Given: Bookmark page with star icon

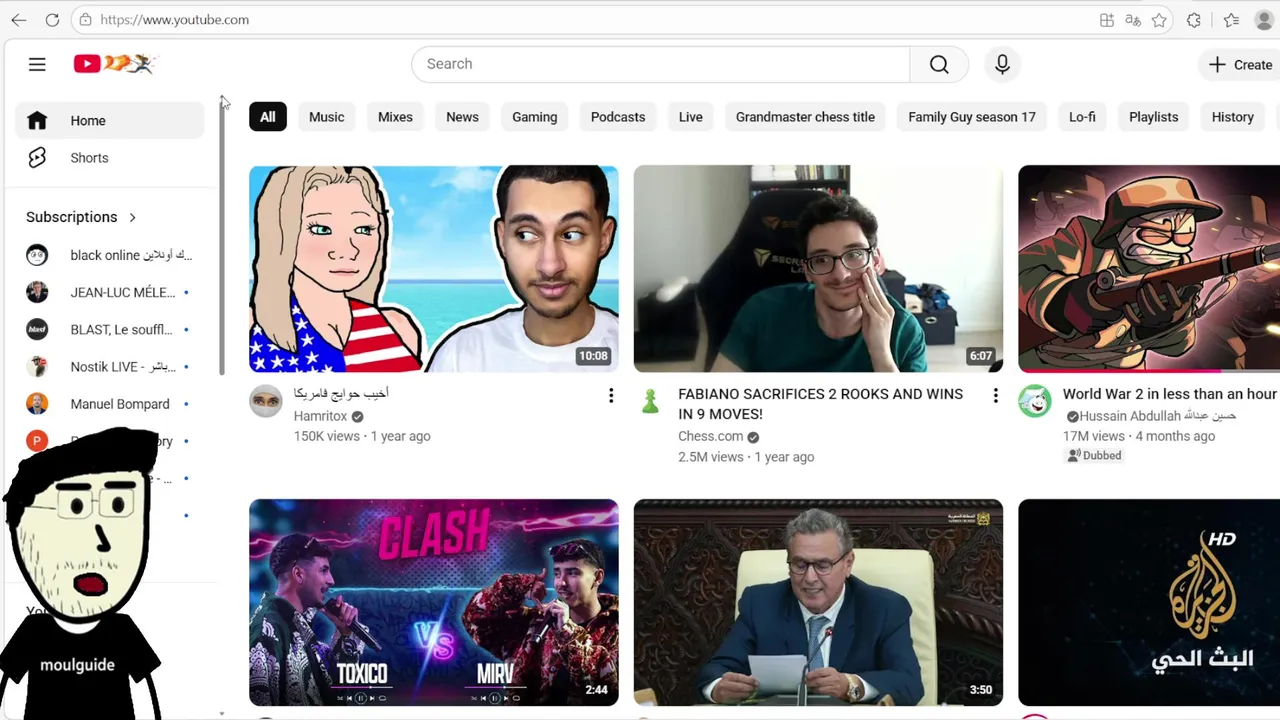Looking at the screenshot, I should pyautogui.click(x=1159, y=20).
